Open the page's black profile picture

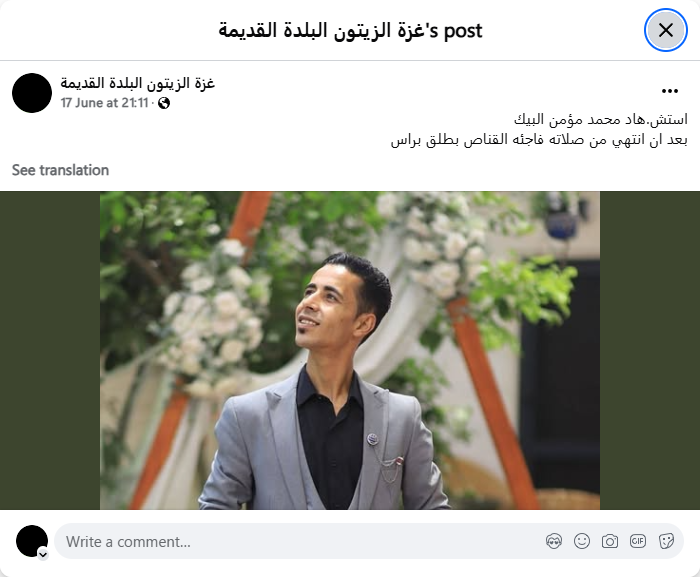click(x=32, y=93)
